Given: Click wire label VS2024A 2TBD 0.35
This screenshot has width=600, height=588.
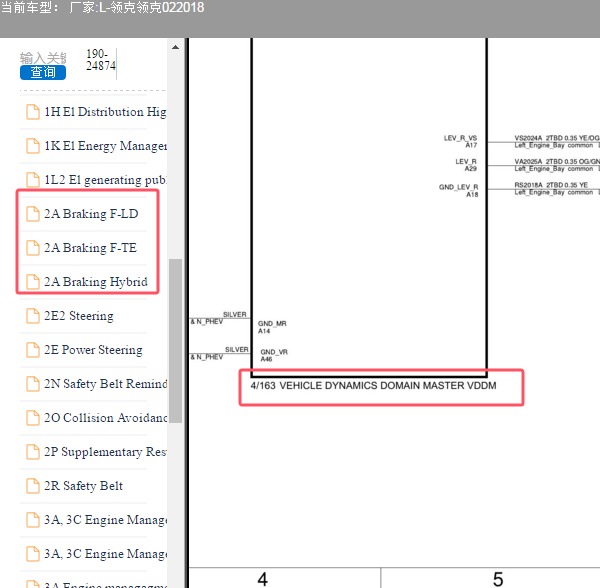Looking at the screenshot, I should 557,138.
